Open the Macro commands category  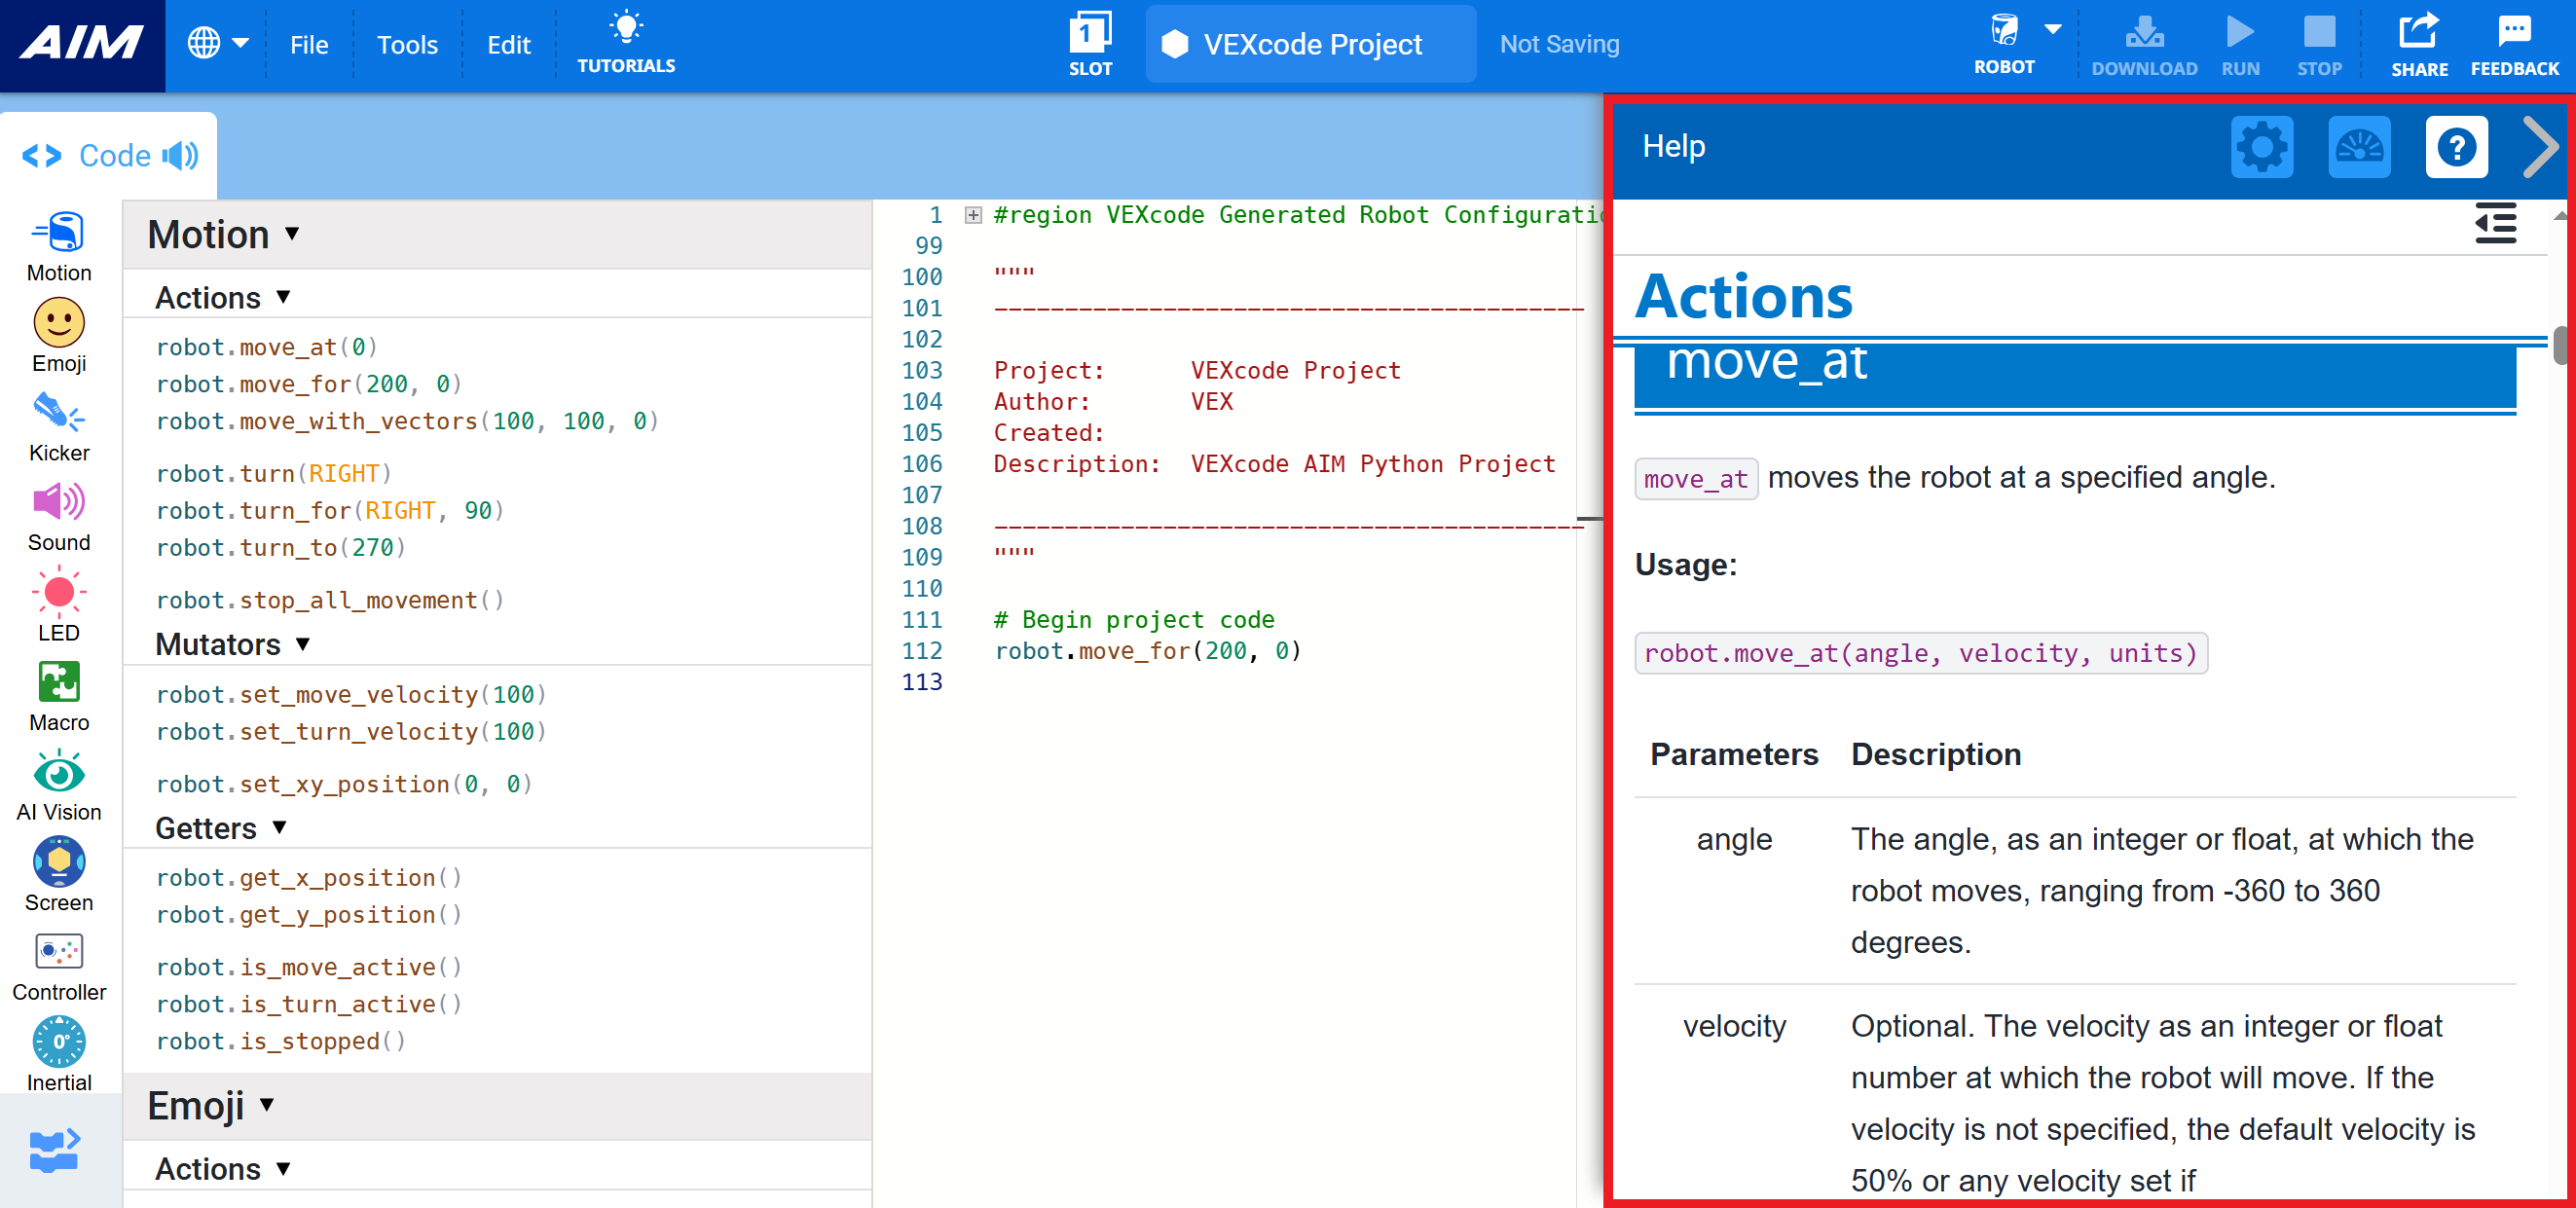58,692
